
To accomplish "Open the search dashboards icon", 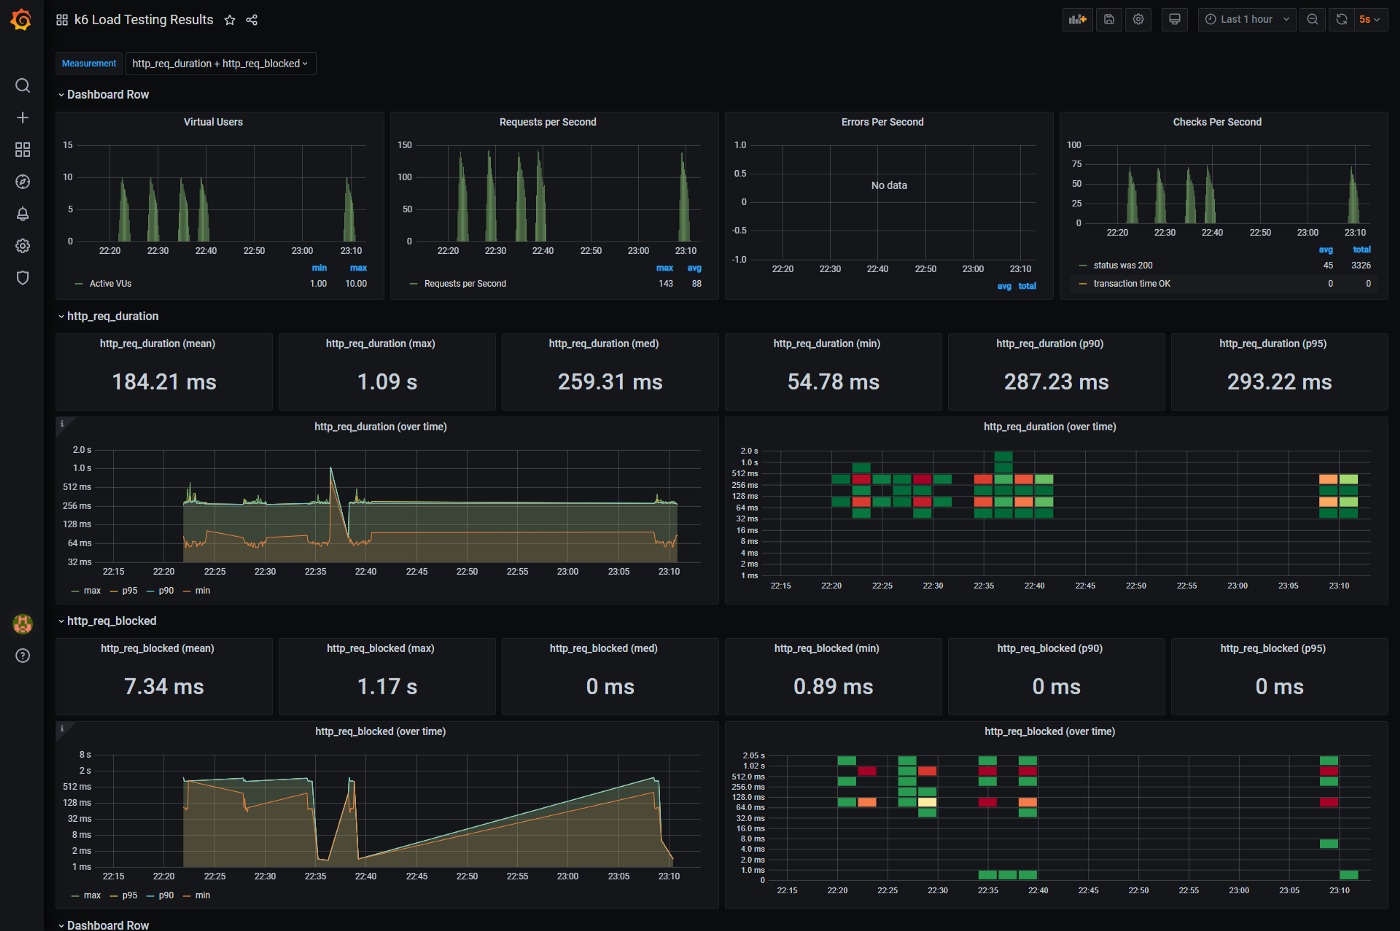I will click(x=22, y=86).
